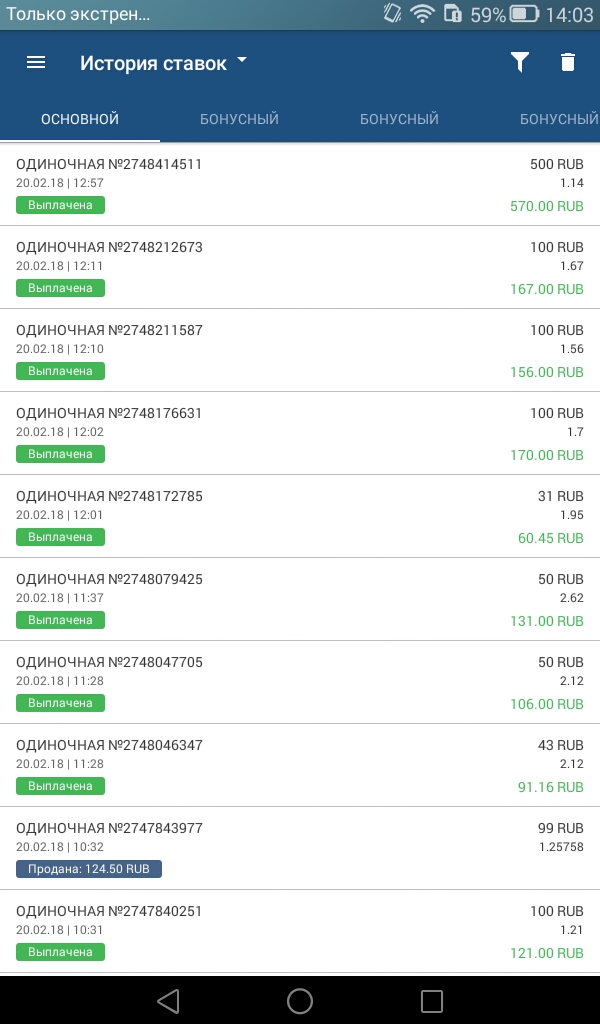Image resolution: width=600 pixels, height=1024 pixels.
Task: Tap the battery status icon
Action: pos(524,14)
